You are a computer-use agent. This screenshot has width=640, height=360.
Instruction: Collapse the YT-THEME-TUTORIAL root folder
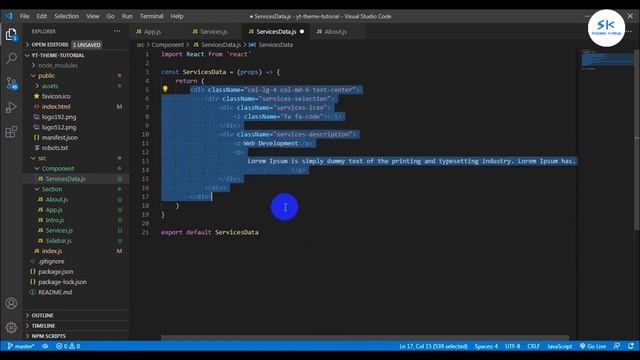point(58,55)
